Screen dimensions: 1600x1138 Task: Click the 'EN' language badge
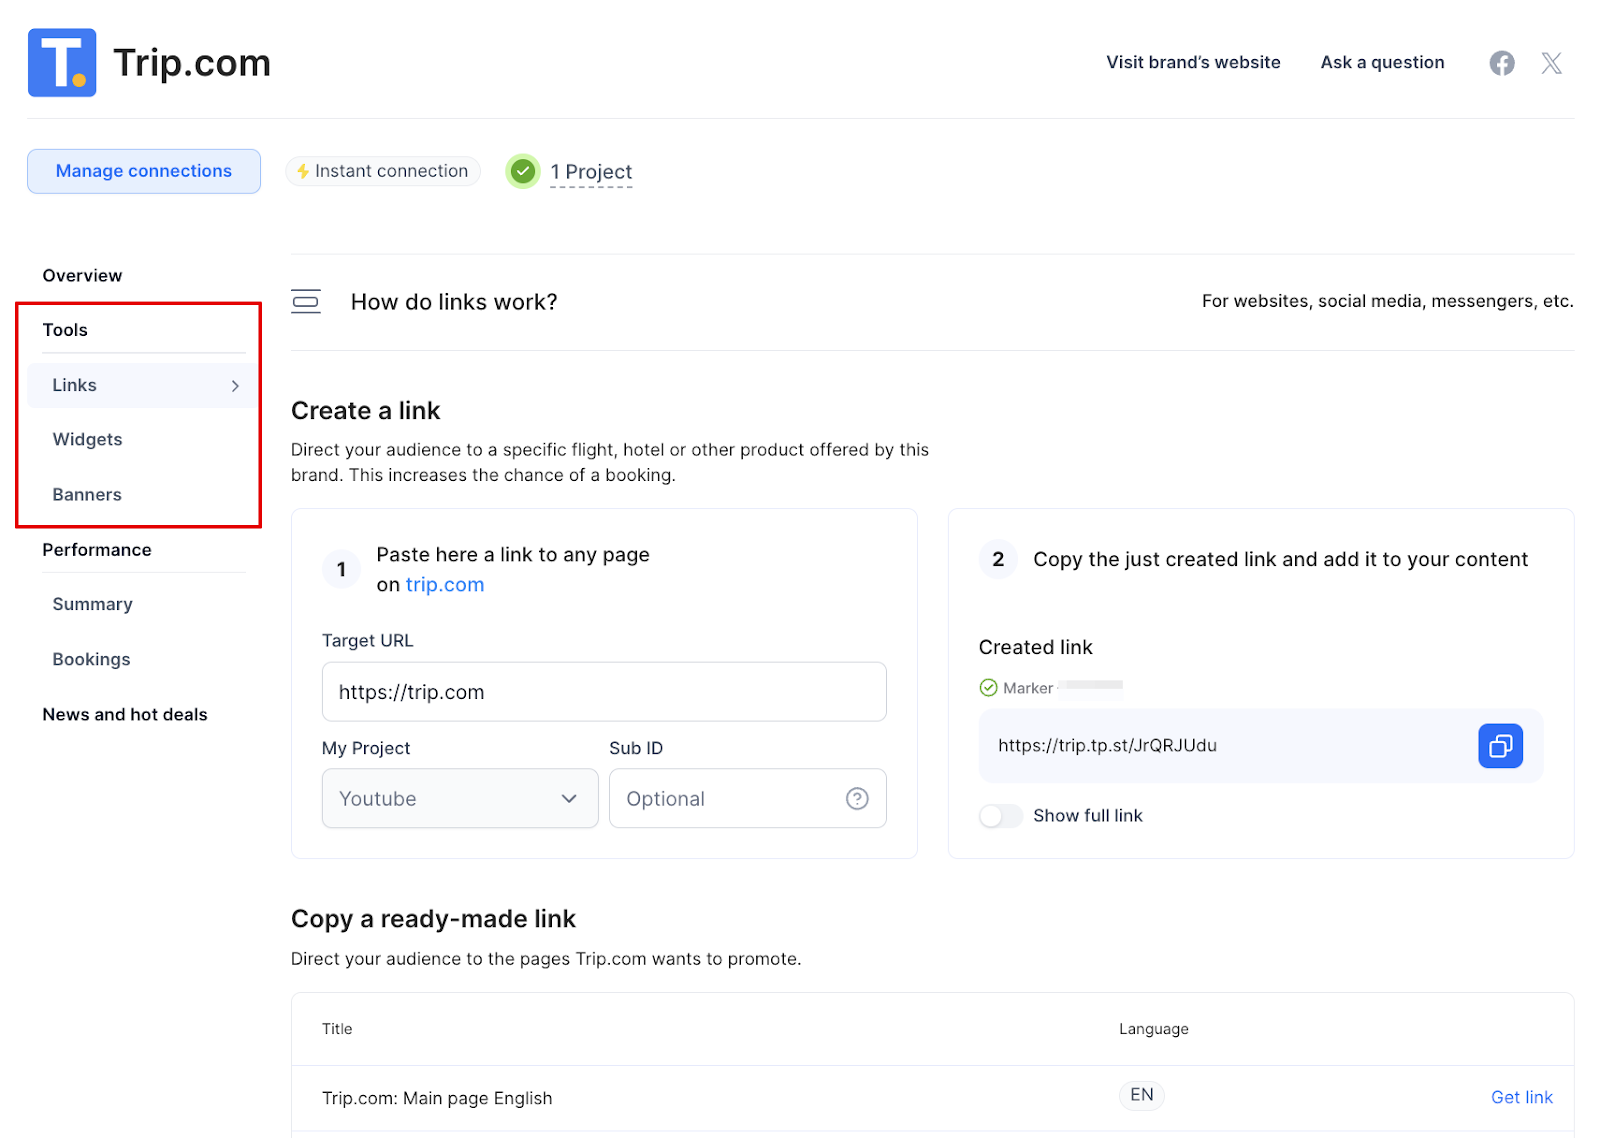[1141, 1095]
